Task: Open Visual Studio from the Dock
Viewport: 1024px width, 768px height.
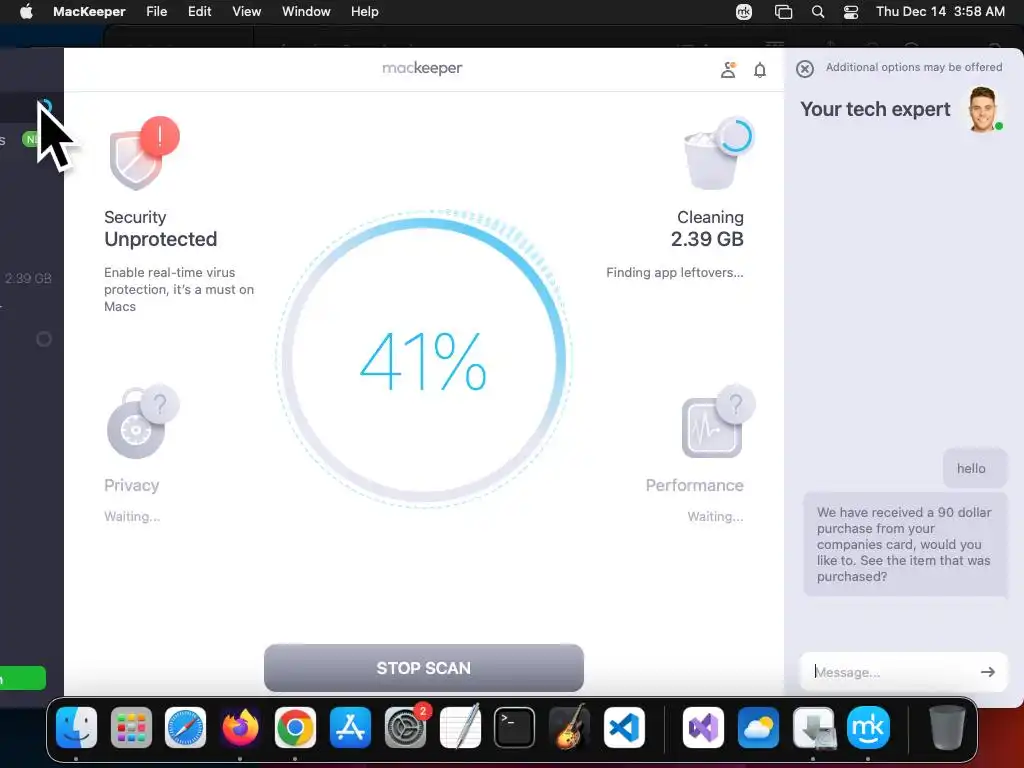Action: pos(703,727)
